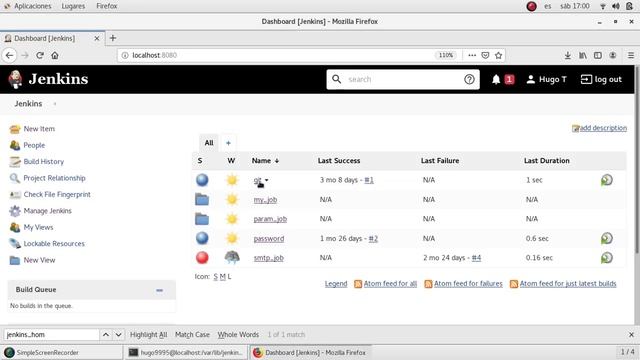Expand the Jenkins breadcrumb arrow
The width and height of the screenshot is (640, 360).
[55, 104]
